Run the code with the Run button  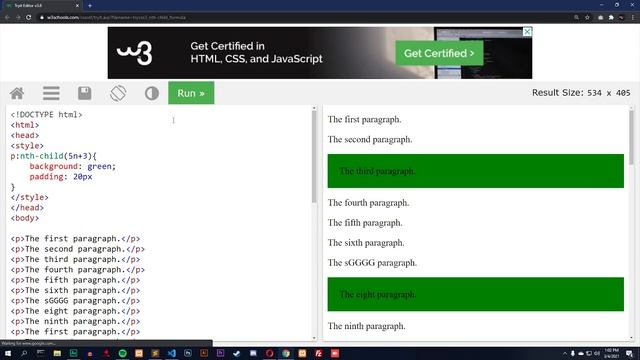[191, 93]
